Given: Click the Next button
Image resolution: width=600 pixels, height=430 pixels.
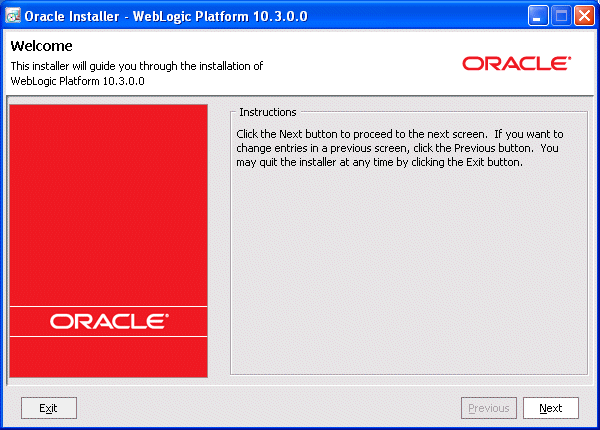Looking at the screenshot, I should [x=551, y=408].
